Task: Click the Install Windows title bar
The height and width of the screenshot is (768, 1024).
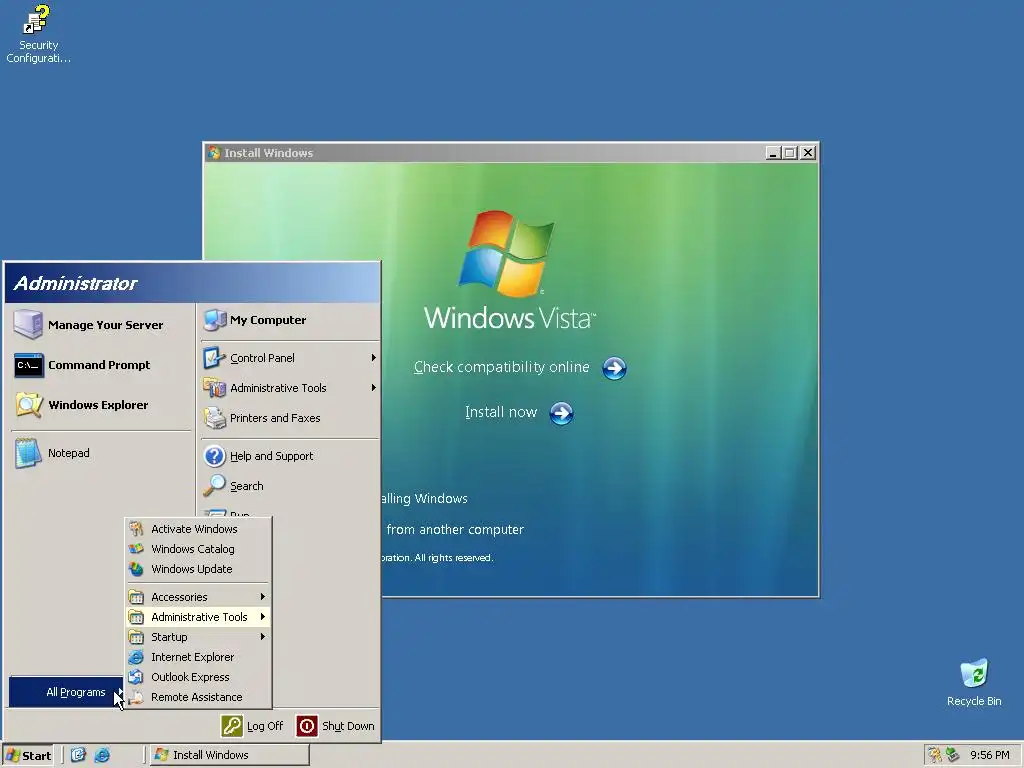Action: click(483, 153)
